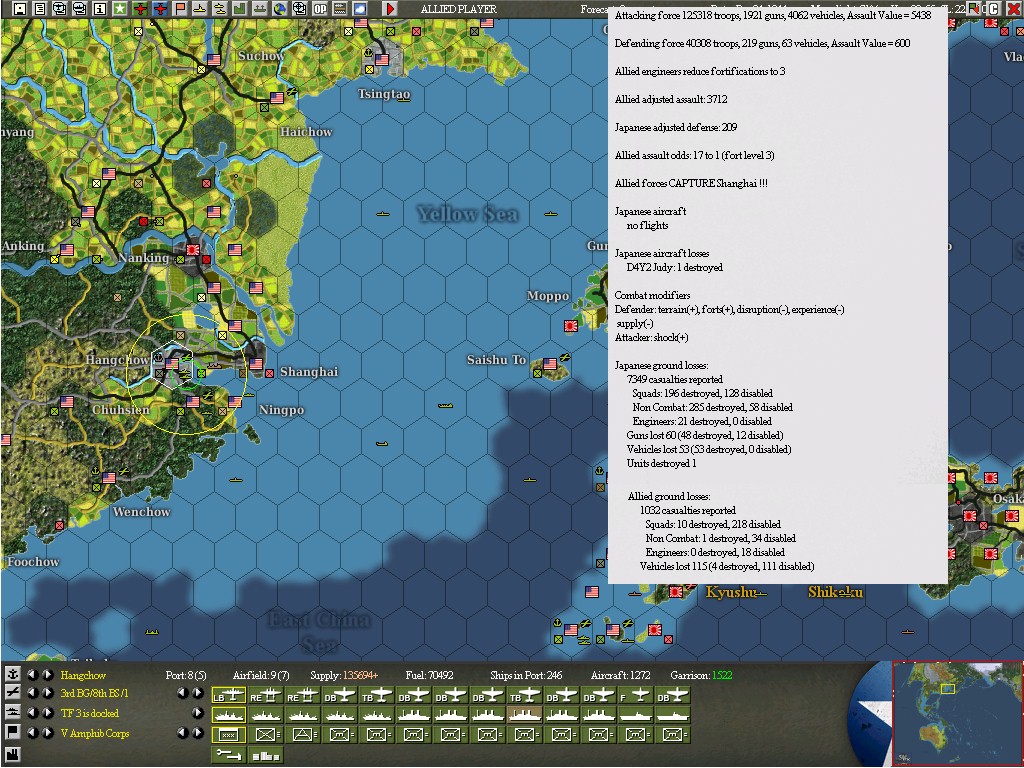Open the reports list document icon

[x=40, y=9]
